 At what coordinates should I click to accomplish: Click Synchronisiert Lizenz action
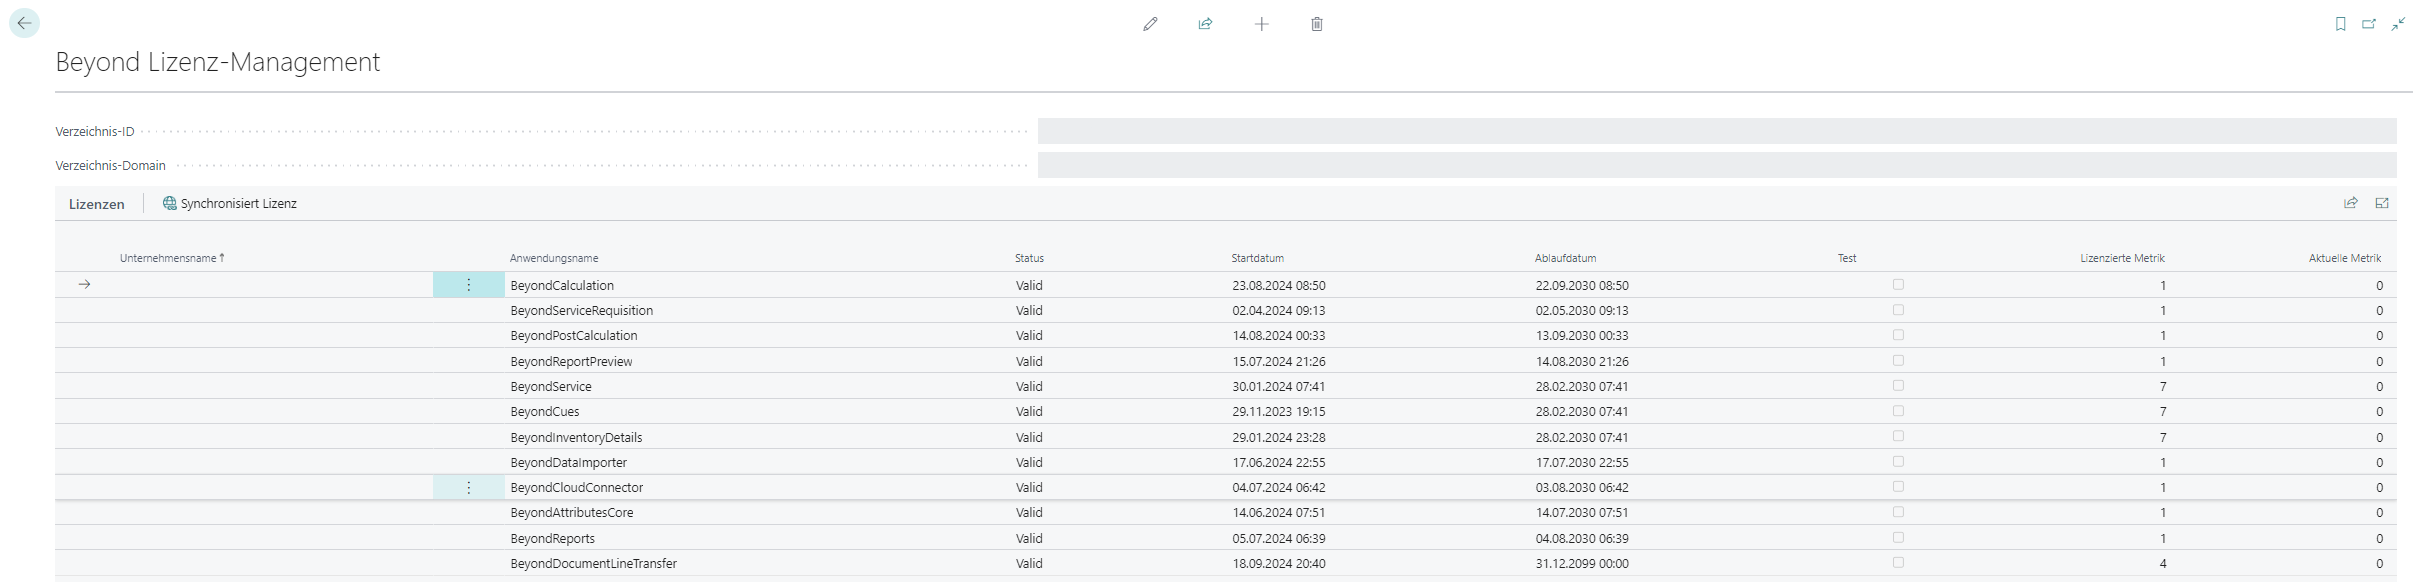point(230,204)
